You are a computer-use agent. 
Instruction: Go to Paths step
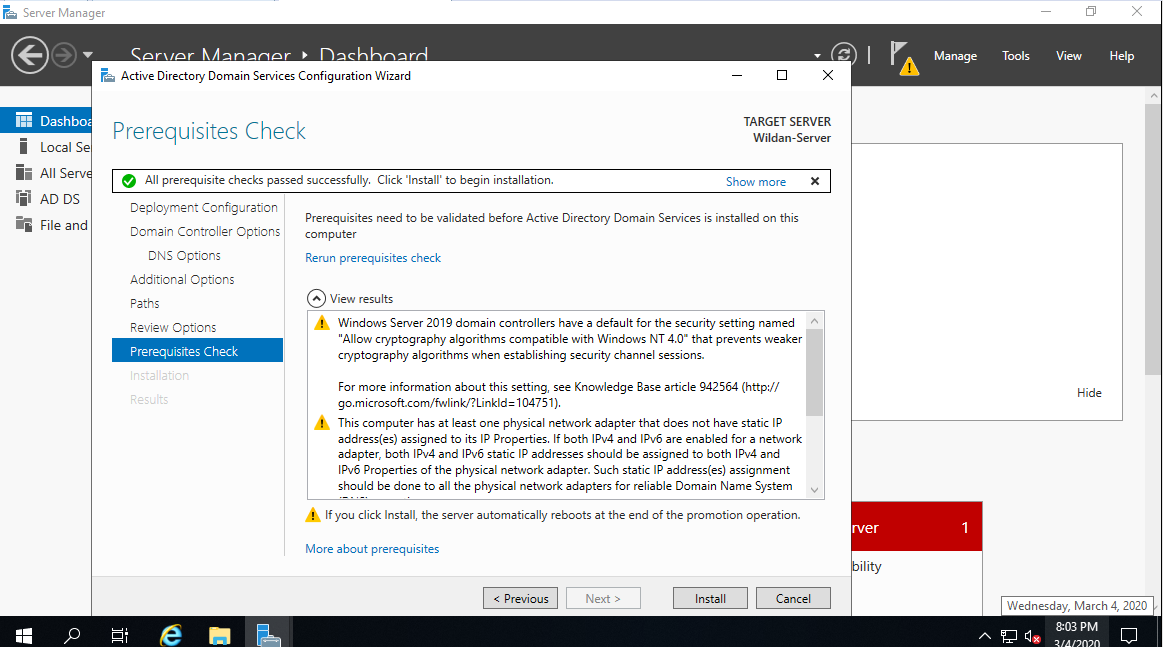144,303
